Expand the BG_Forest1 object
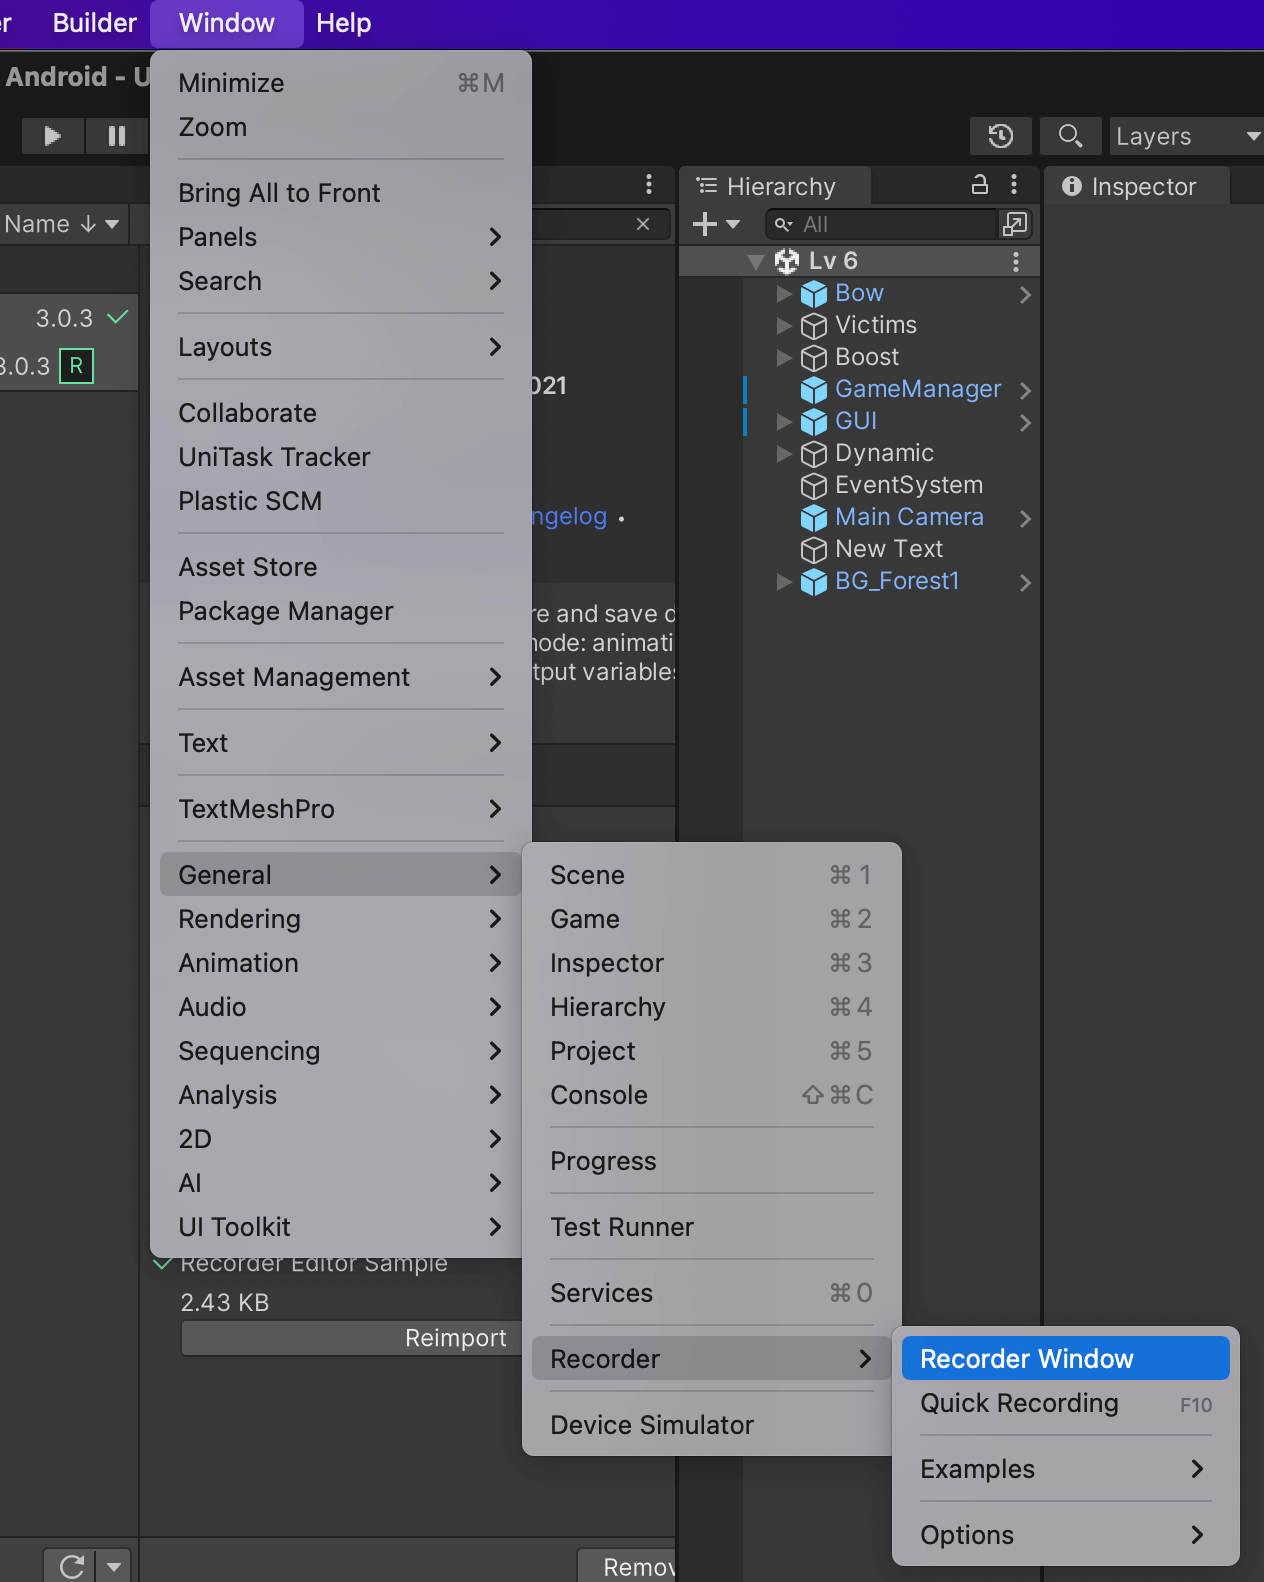1264x1582 pixels. click(784, 582)
